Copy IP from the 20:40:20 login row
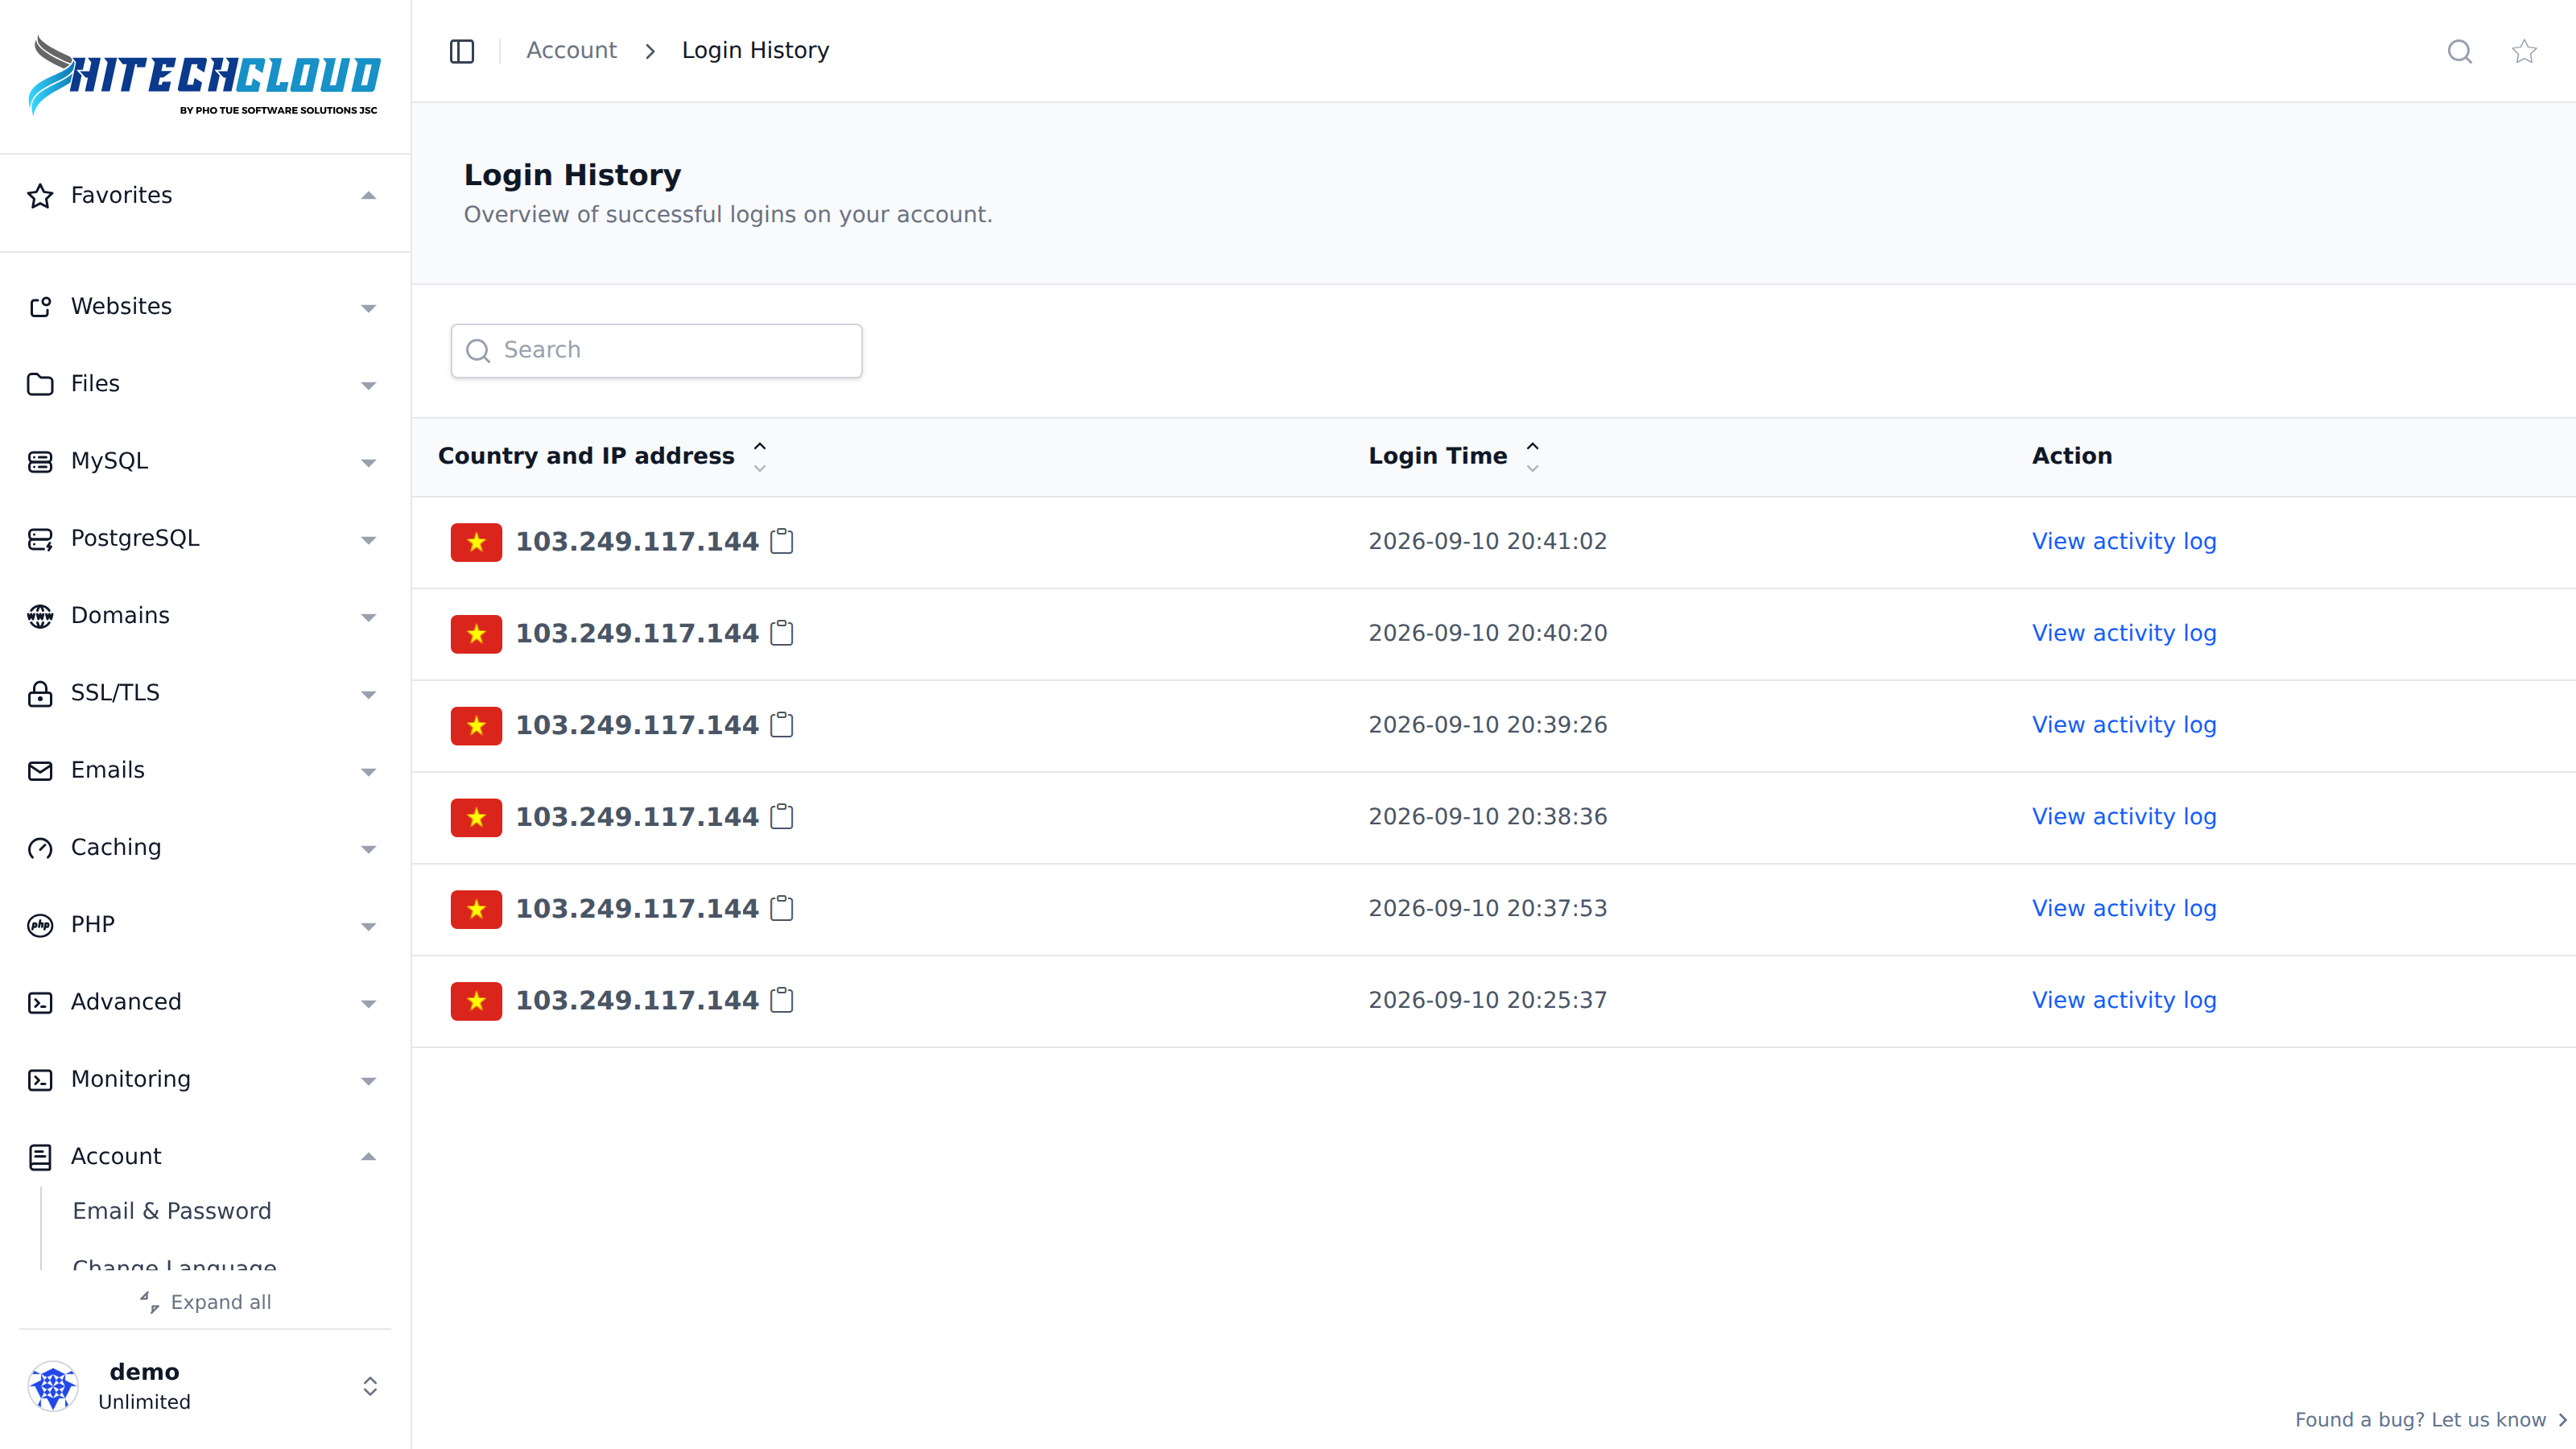The width and height of the screenshot is (2576, 1449). (x=782, y=633)
